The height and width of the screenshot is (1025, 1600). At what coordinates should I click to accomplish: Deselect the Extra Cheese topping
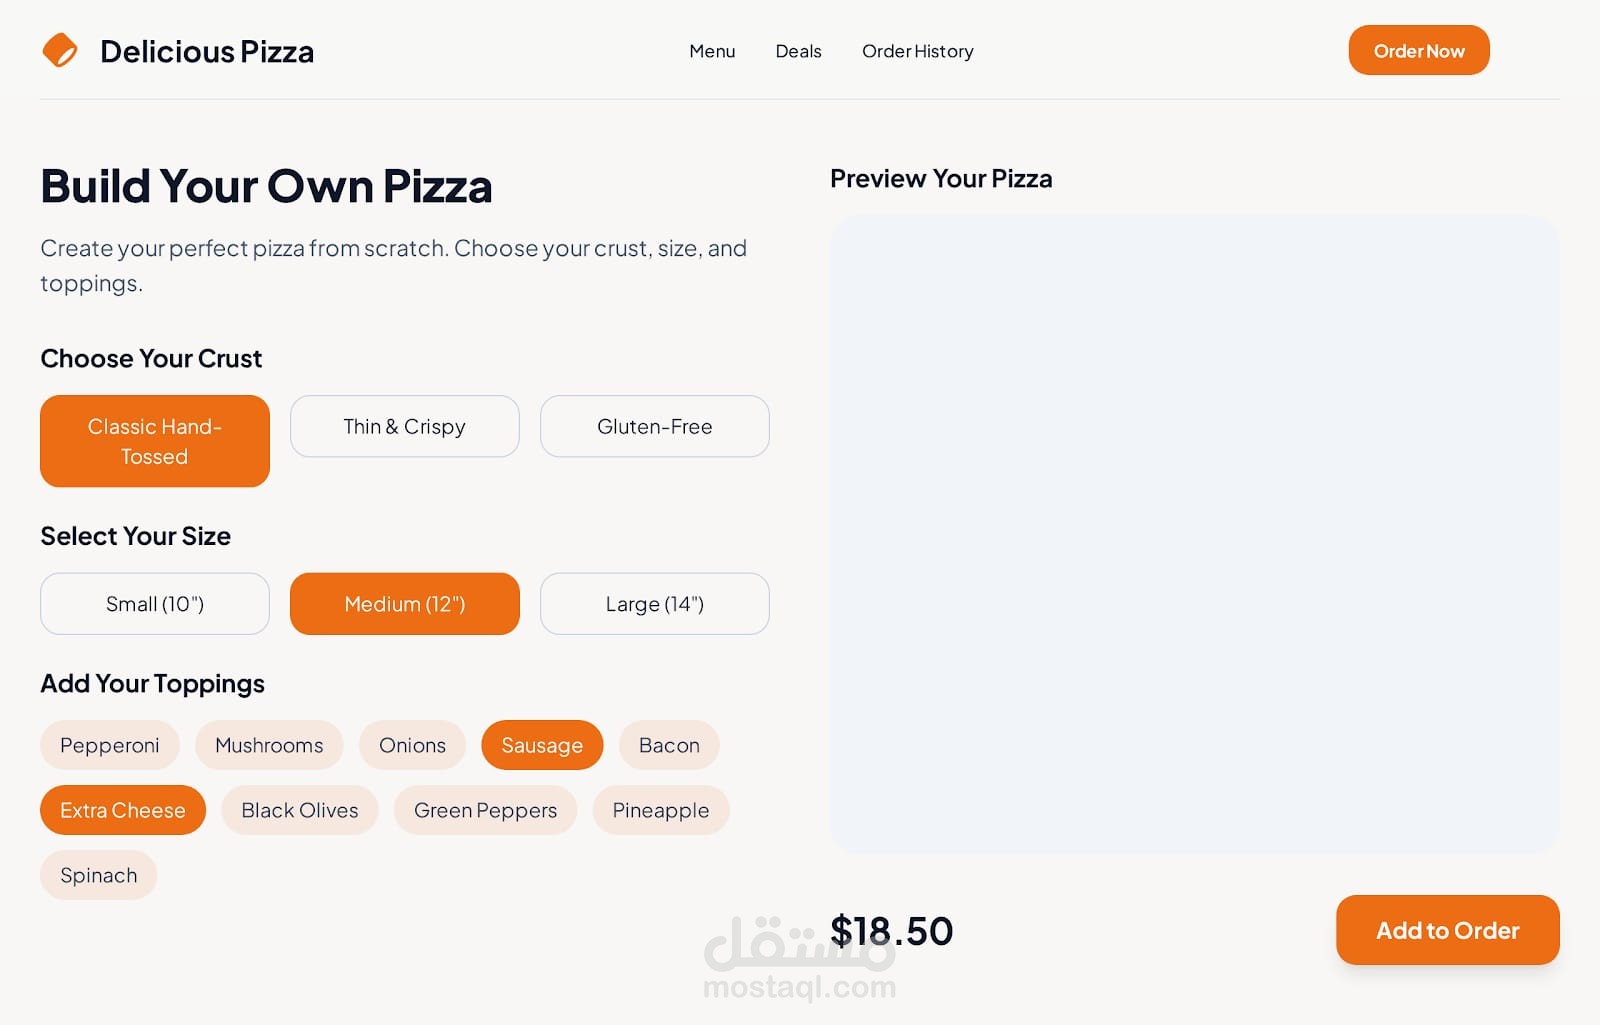click(123, 811)
